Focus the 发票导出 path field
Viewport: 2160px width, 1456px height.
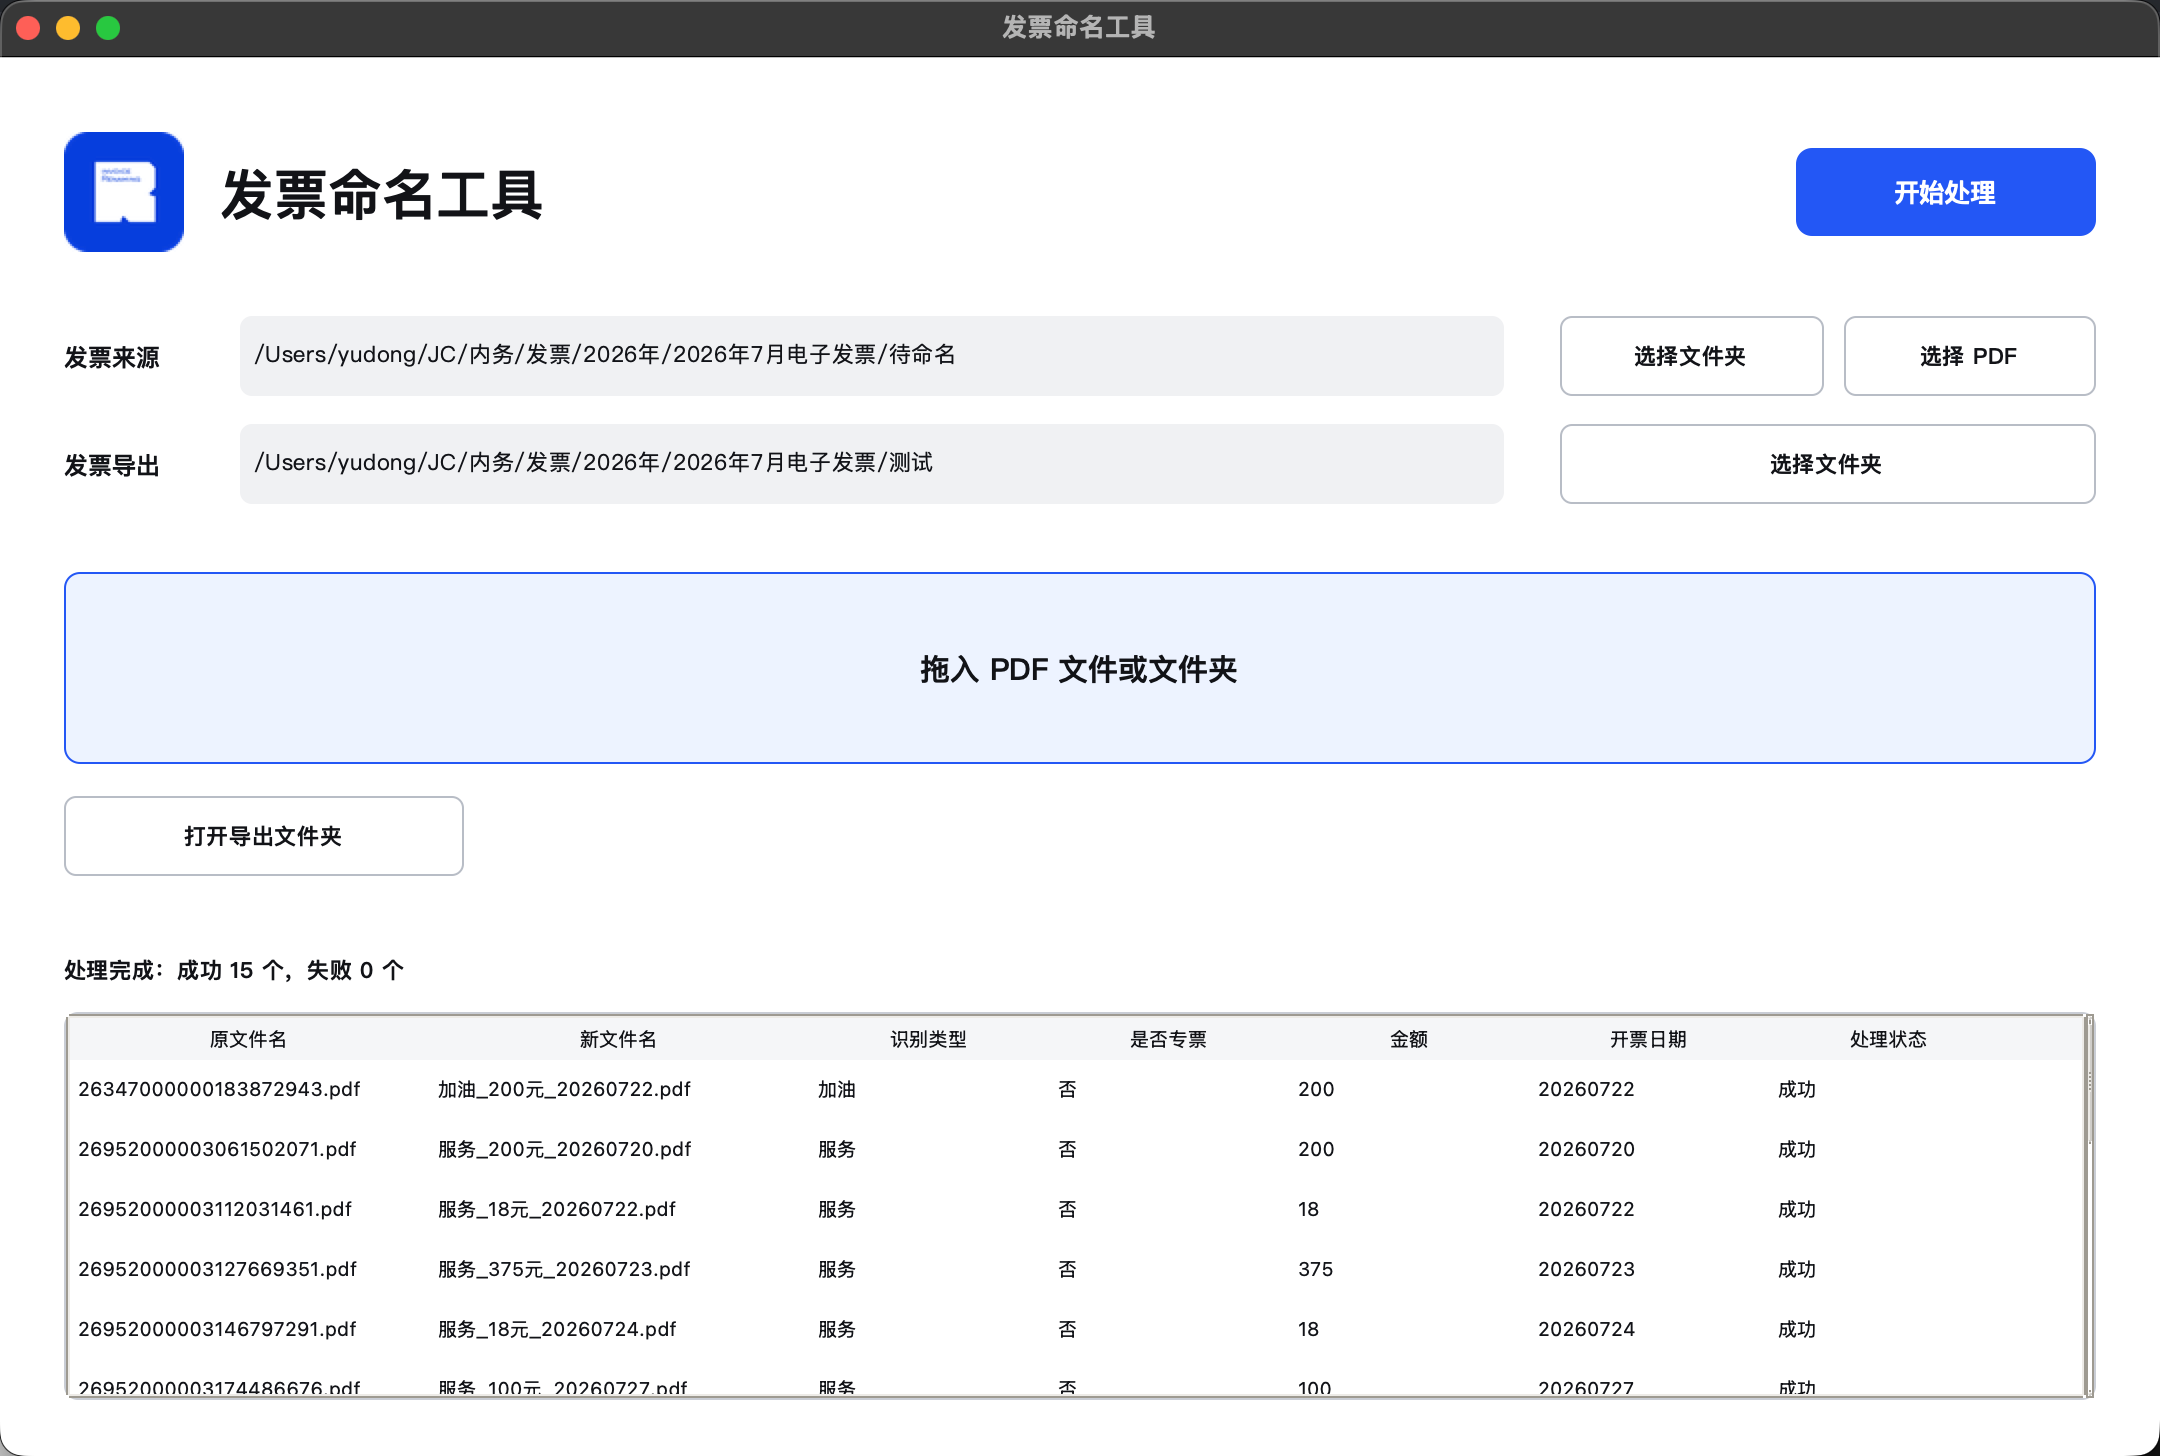871,464
